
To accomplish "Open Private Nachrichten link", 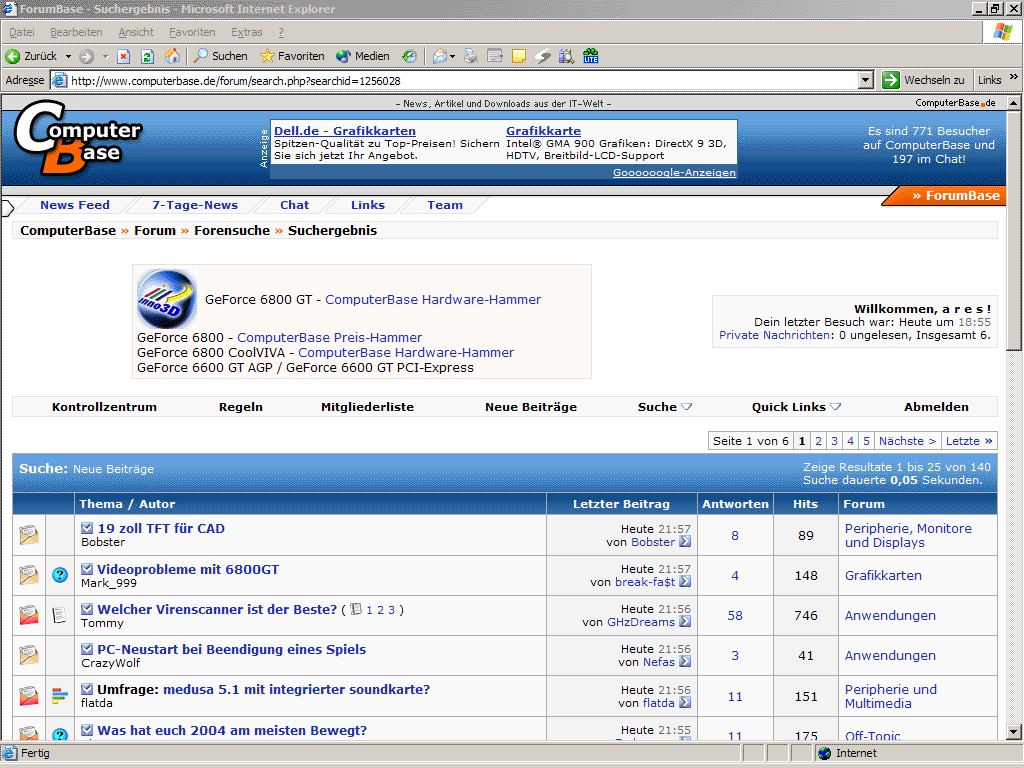I will 775,335.
